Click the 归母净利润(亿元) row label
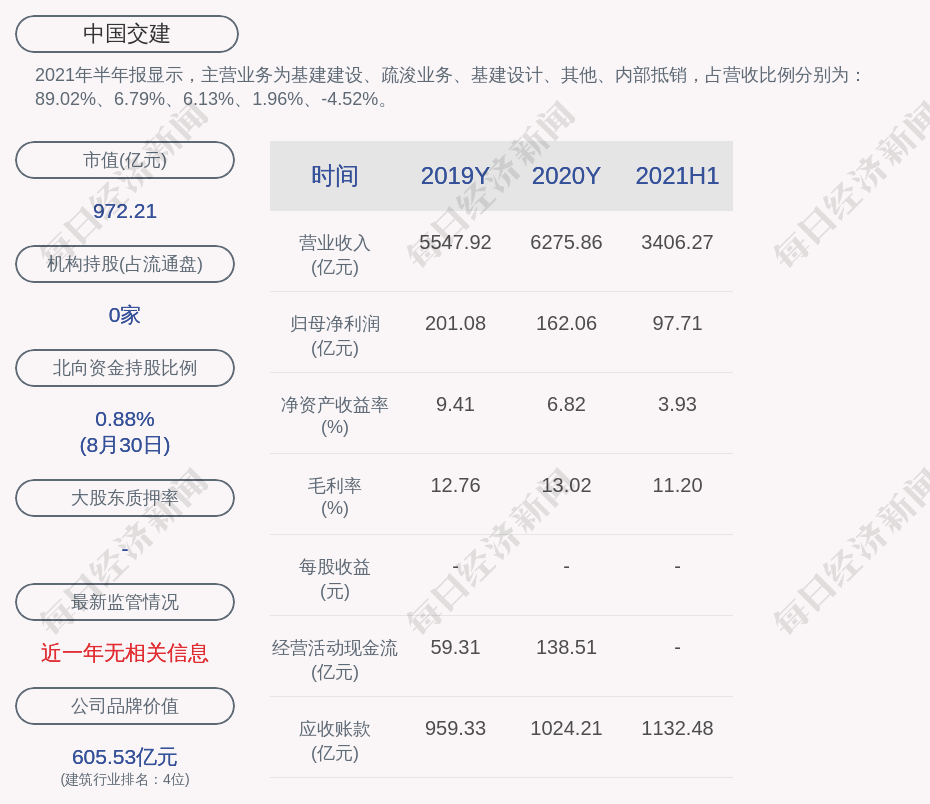The image size is (930, 804). click(x=334, y=336)
